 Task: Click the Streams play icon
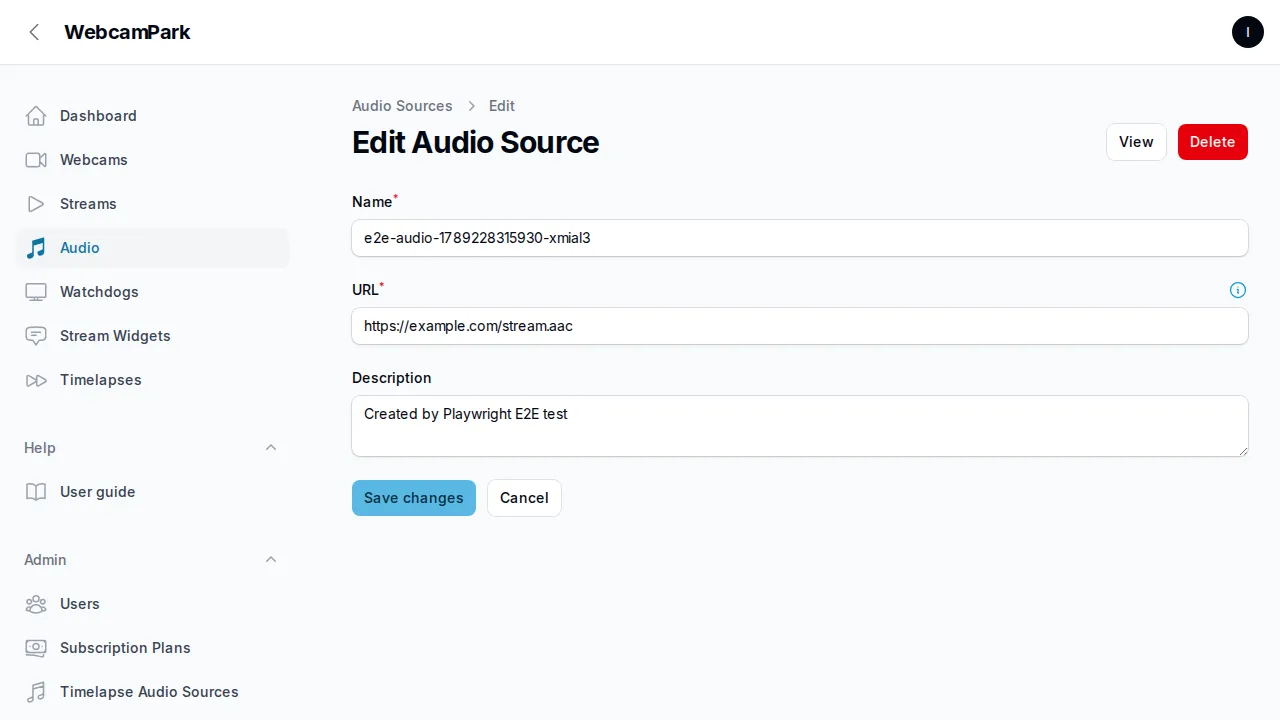36,204
